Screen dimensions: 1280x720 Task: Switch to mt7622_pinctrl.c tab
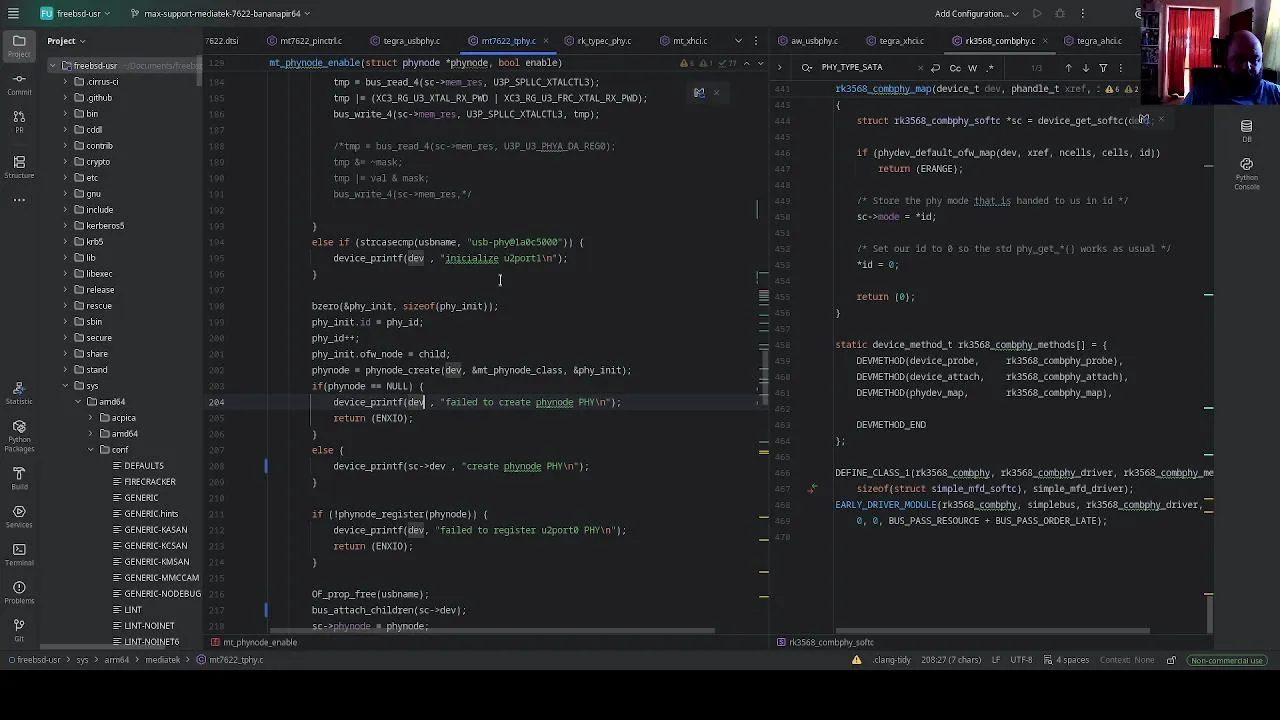pos(304,41)
